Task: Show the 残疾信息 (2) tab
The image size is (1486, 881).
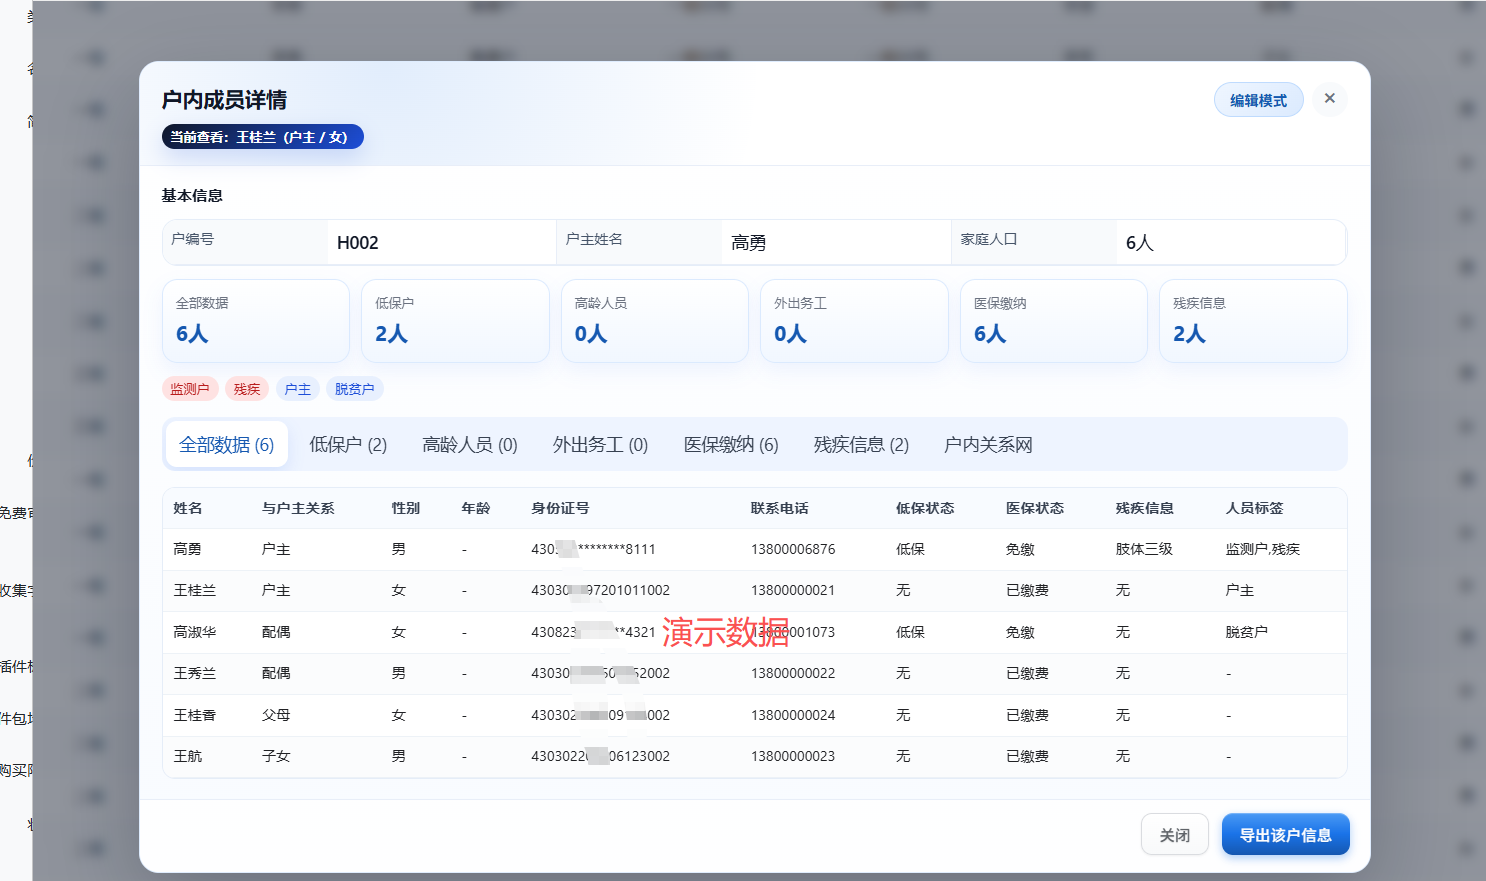Action: [x=861, y=445]
